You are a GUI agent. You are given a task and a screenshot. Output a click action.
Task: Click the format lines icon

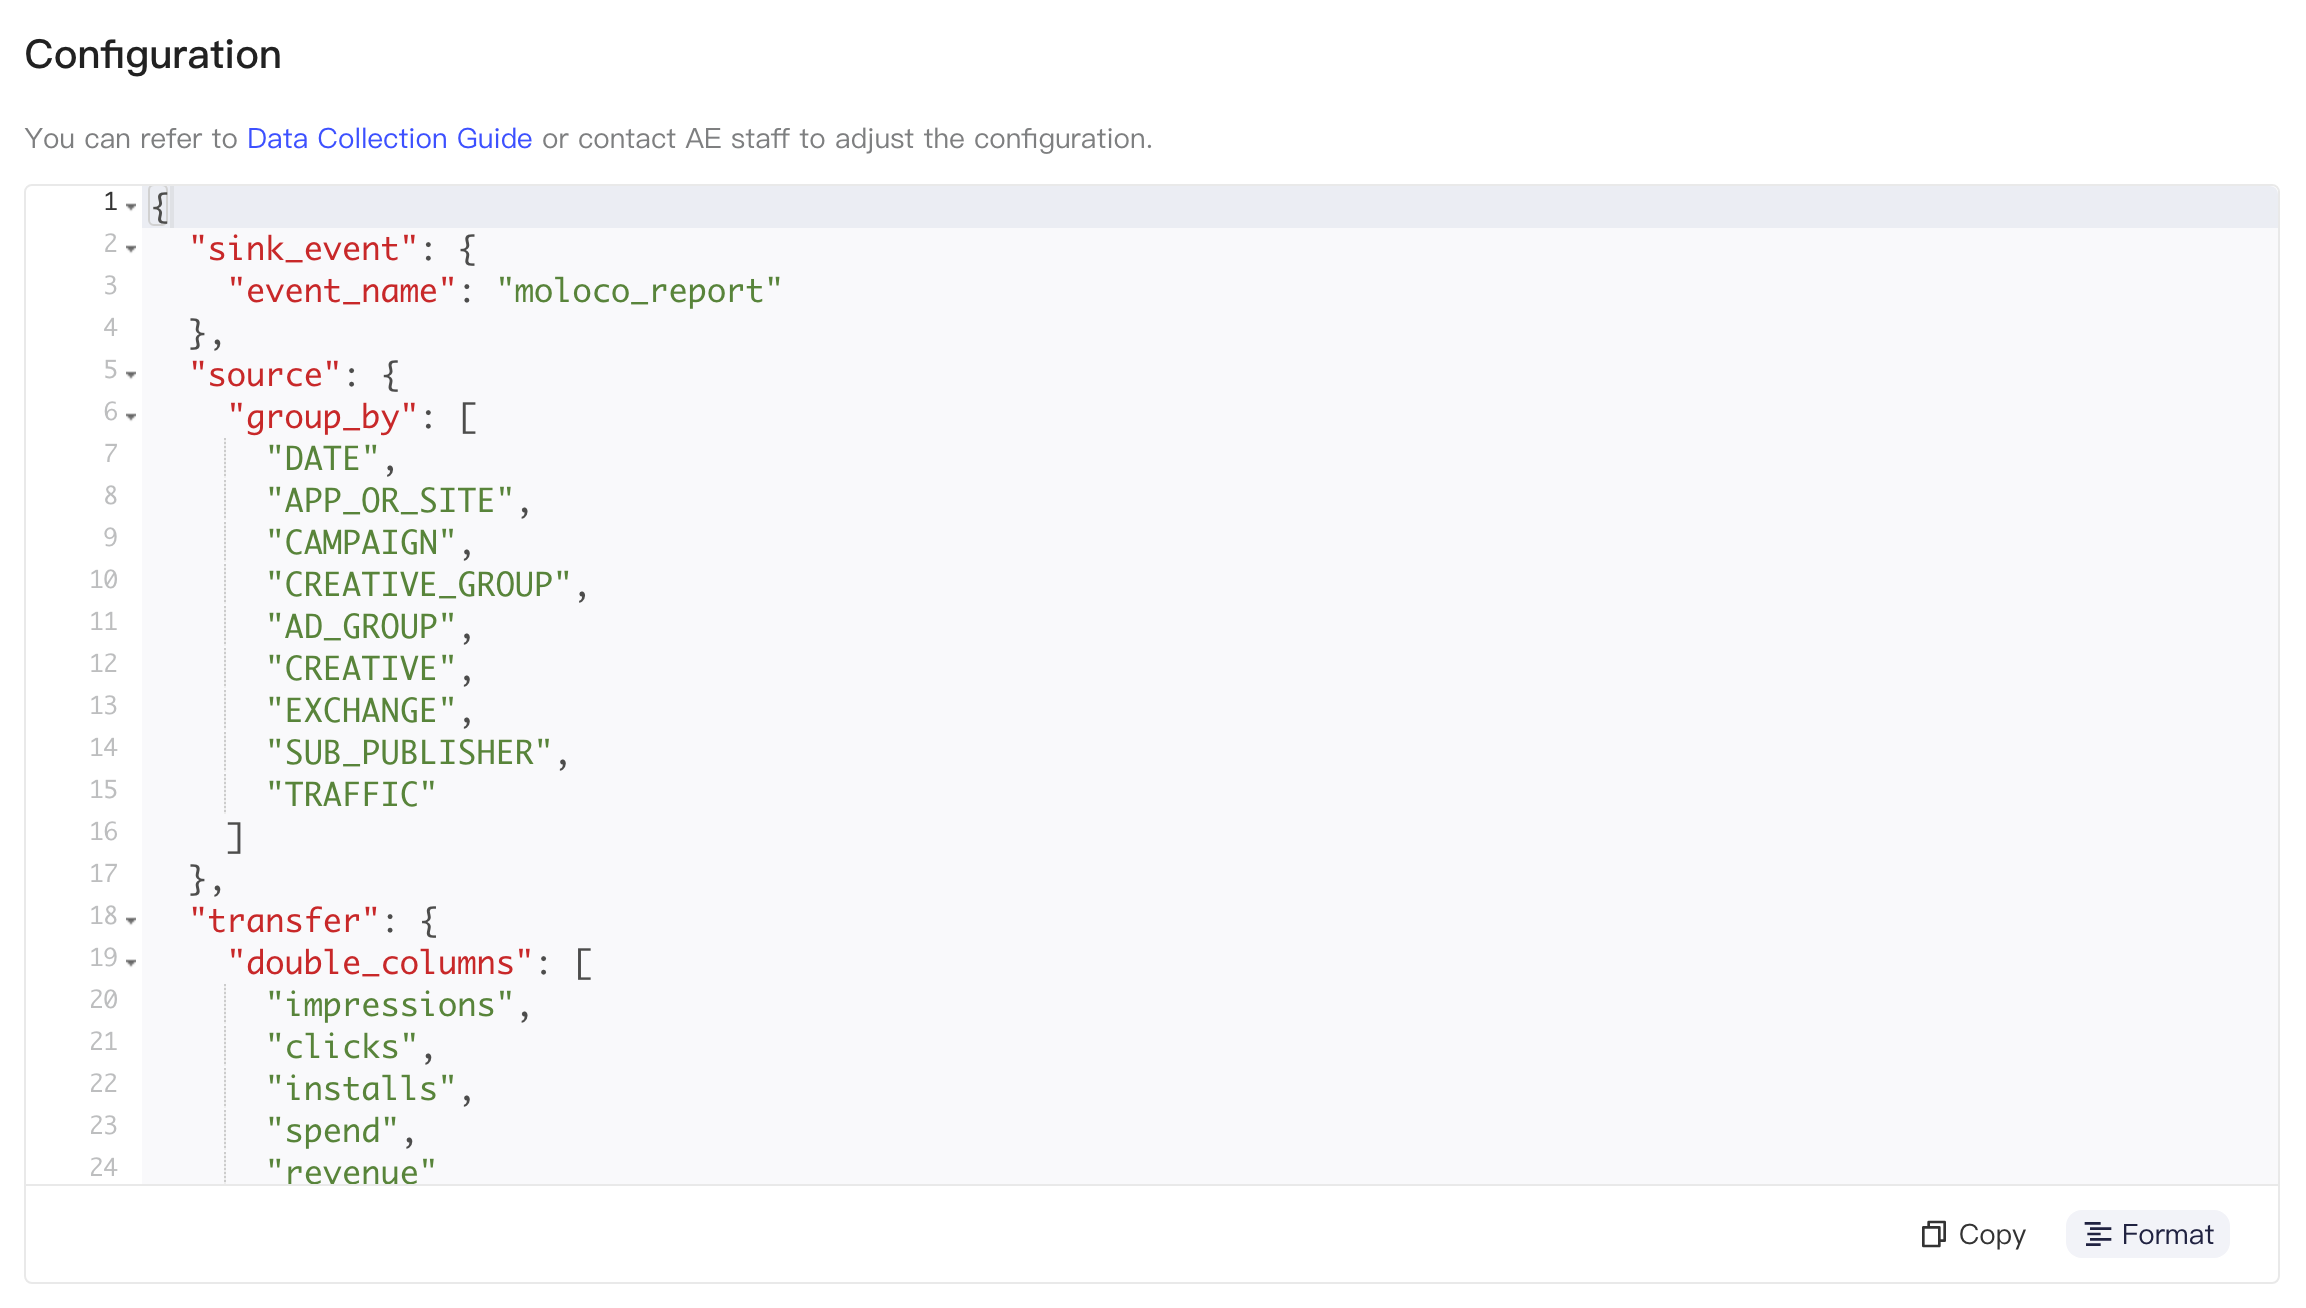2097,1235
